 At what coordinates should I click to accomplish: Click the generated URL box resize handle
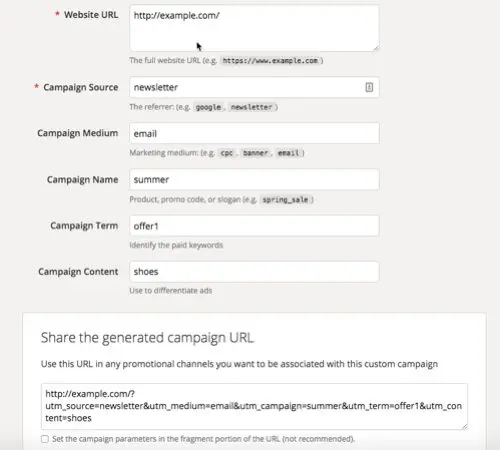pos(464,426)
